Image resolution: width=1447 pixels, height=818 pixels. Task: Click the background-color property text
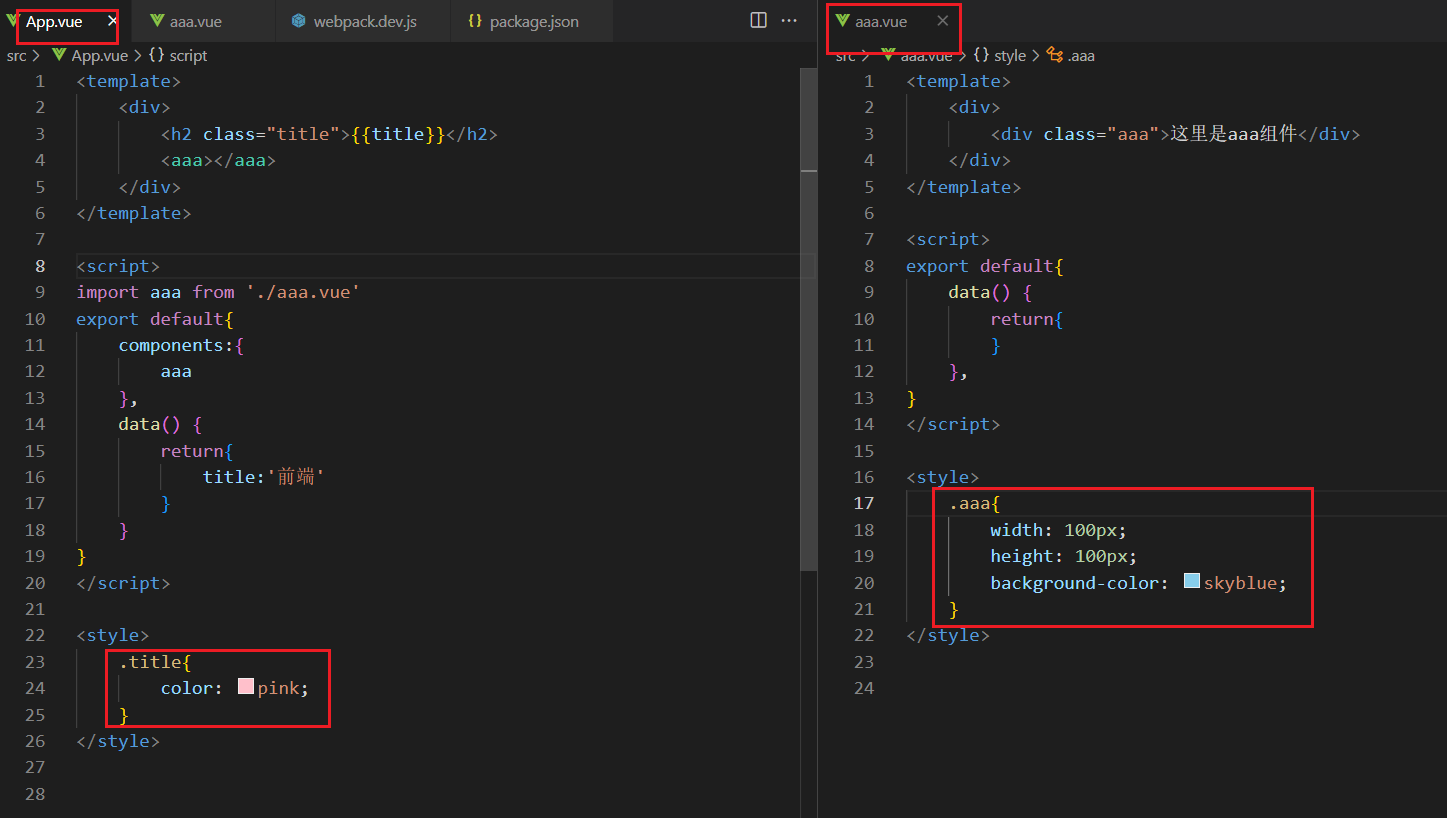point(1074,582)
